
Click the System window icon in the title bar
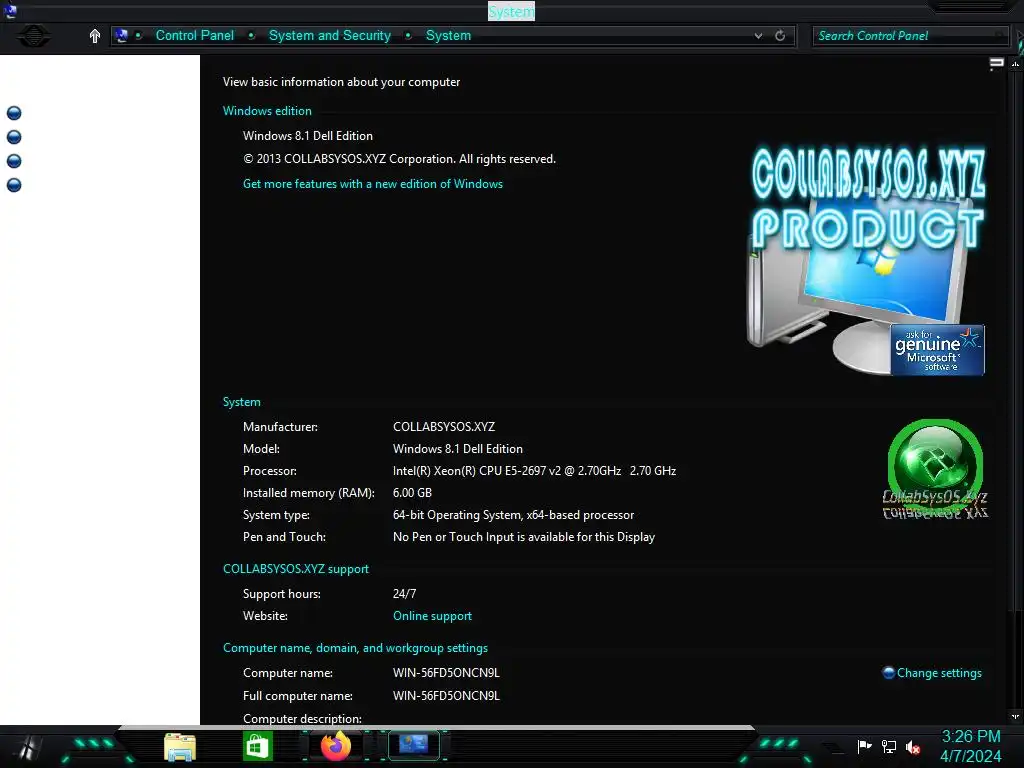(10, 10)
